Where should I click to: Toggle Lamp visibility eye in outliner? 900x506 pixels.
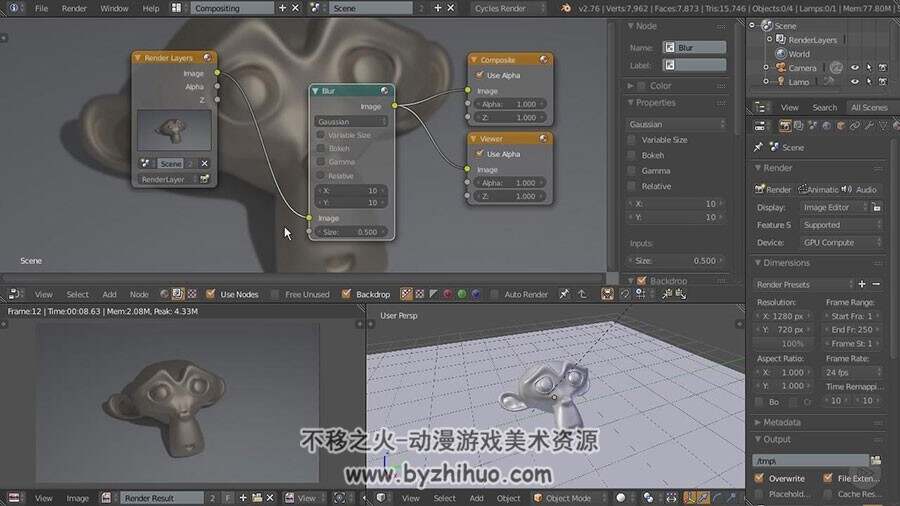pos(855,81)
